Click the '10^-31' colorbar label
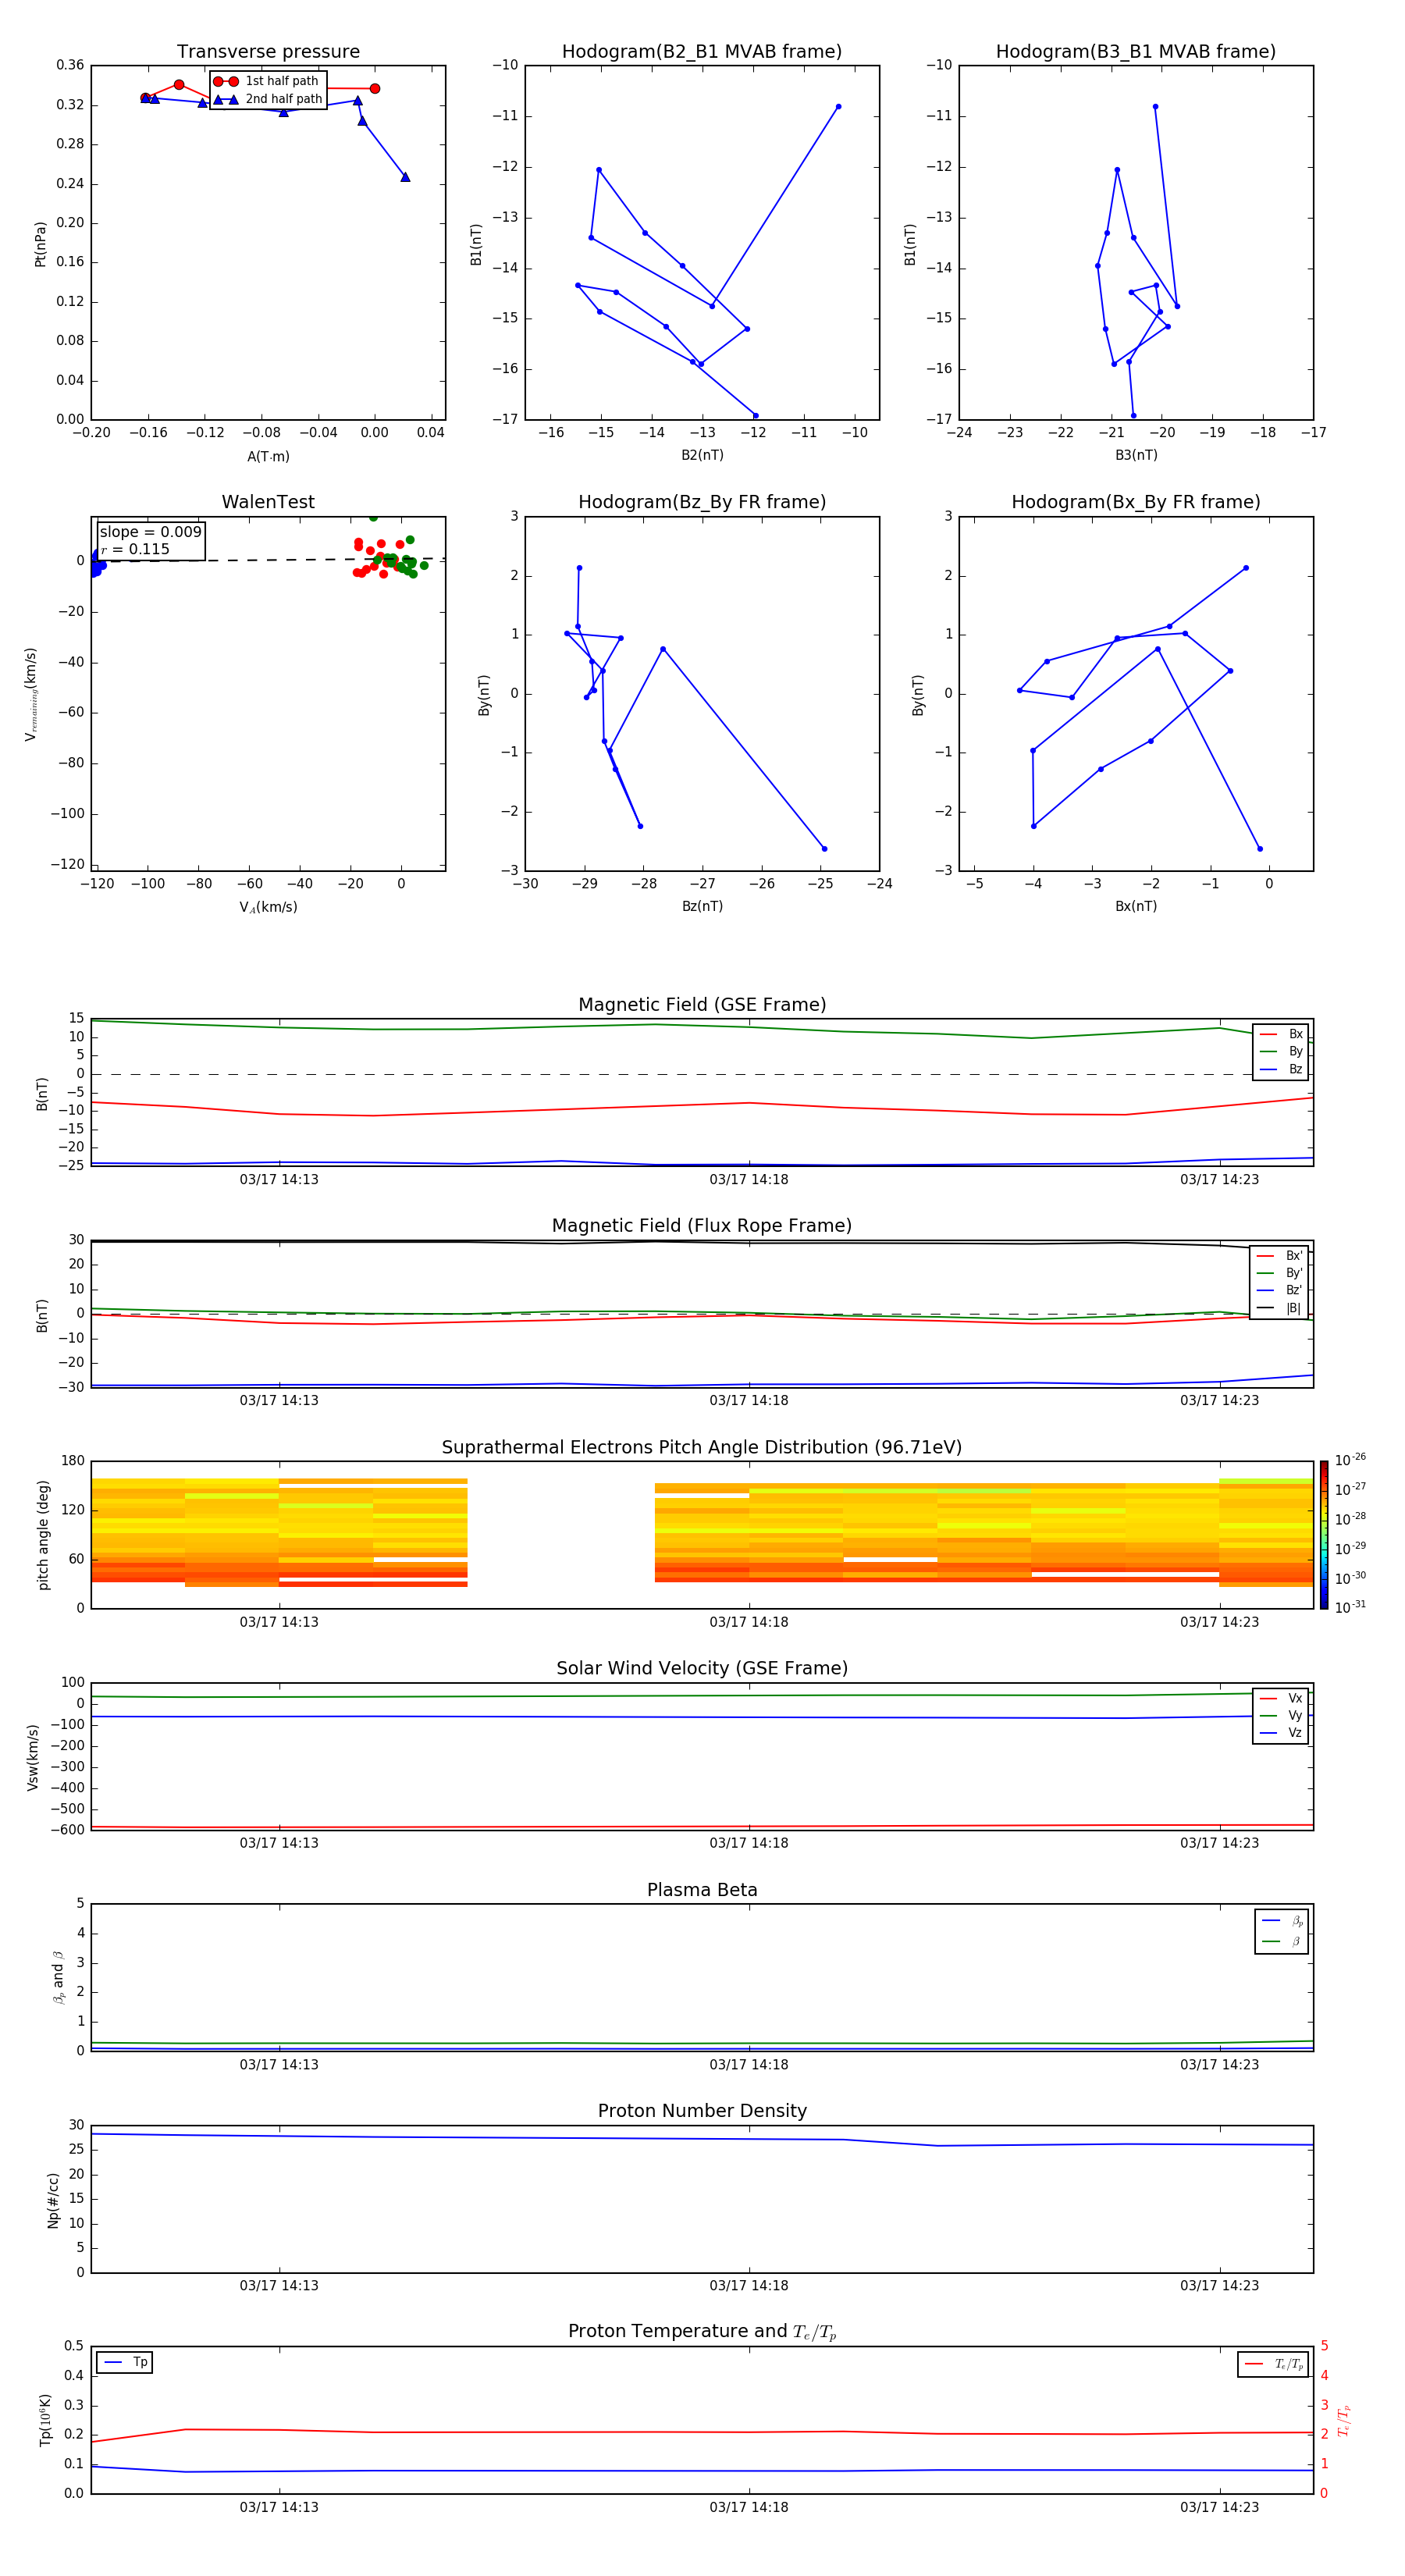The image size is (1405, 2576). click(x=1350, y=1607)
